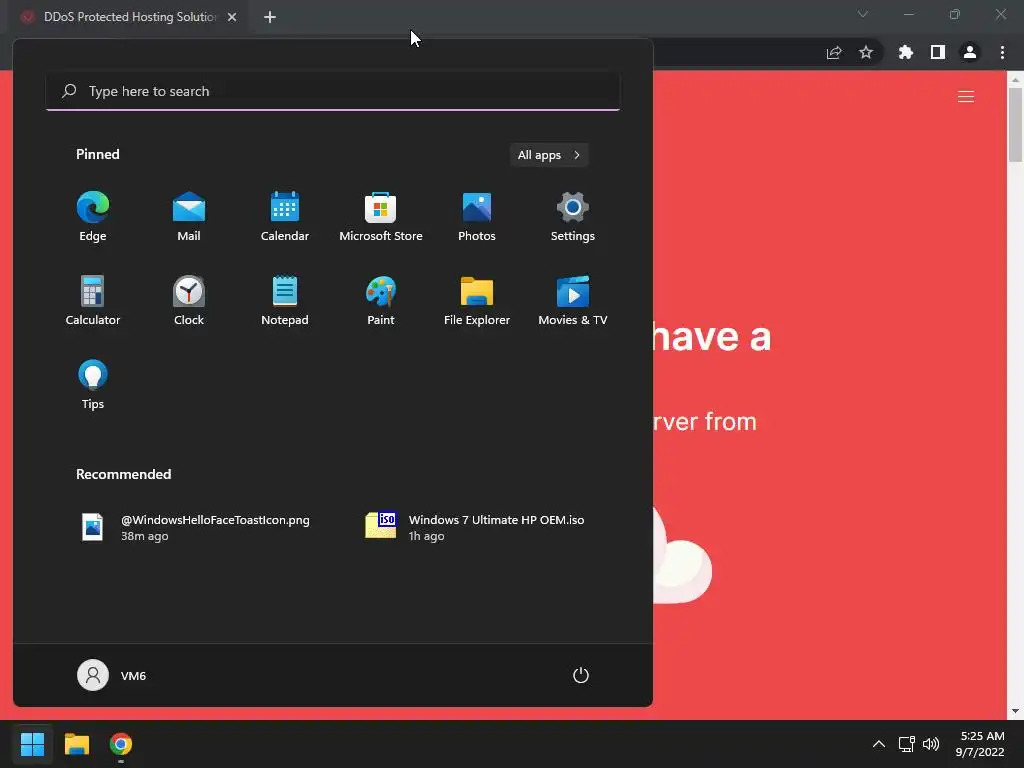Open a new Chrome tab
This screenshot has width=1024, height=768.
click(270, 17)
